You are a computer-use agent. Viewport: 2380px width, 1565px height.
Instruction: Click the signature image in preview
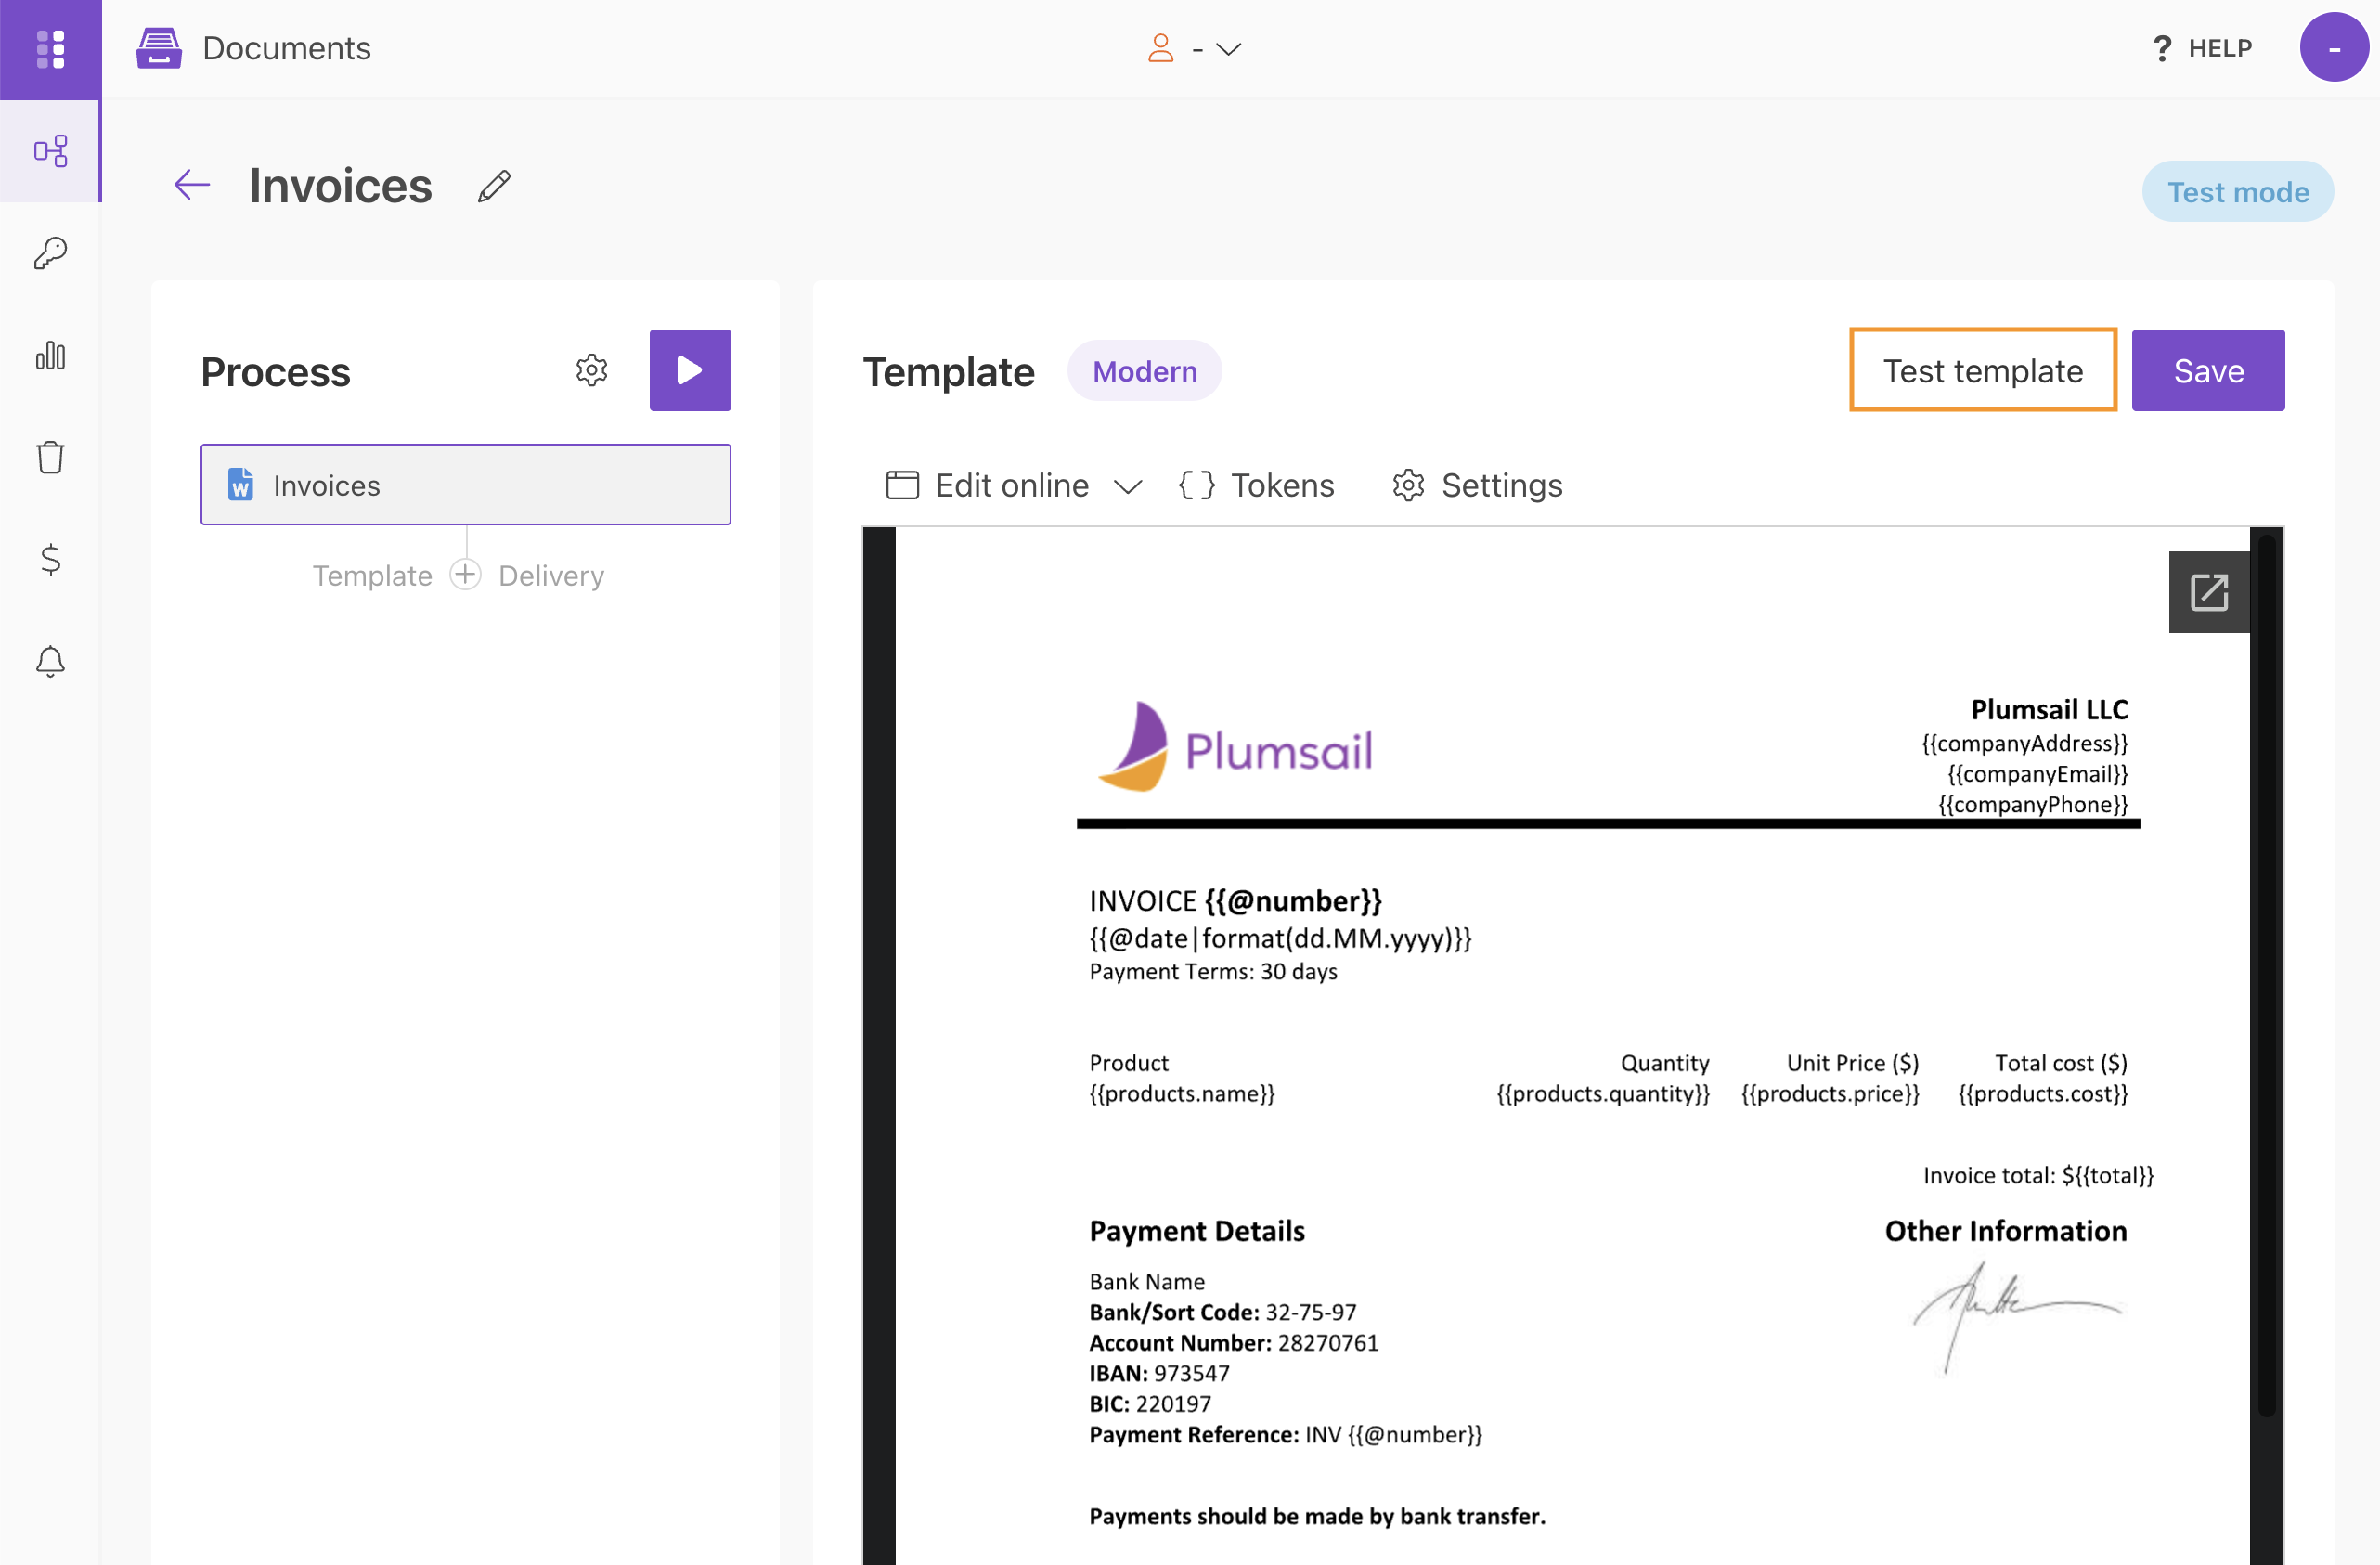tap(2016, 1316)
